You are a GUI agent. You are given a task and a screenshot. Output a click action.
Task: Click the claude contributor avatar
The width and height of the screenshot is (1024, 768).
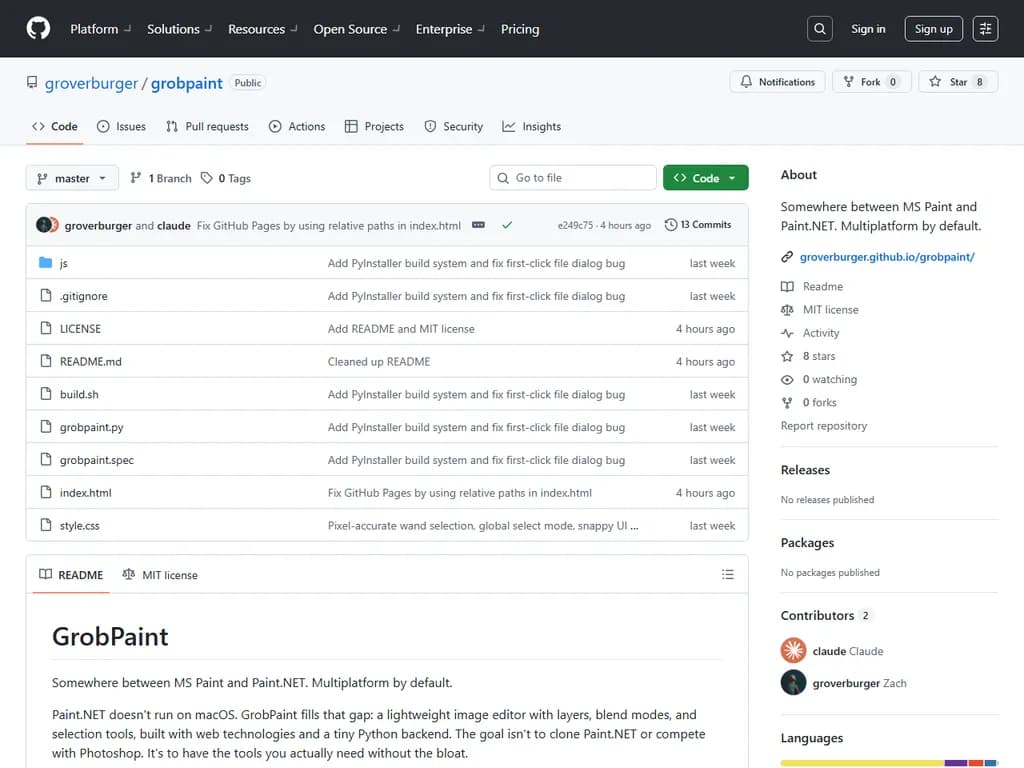click(793, 651)
